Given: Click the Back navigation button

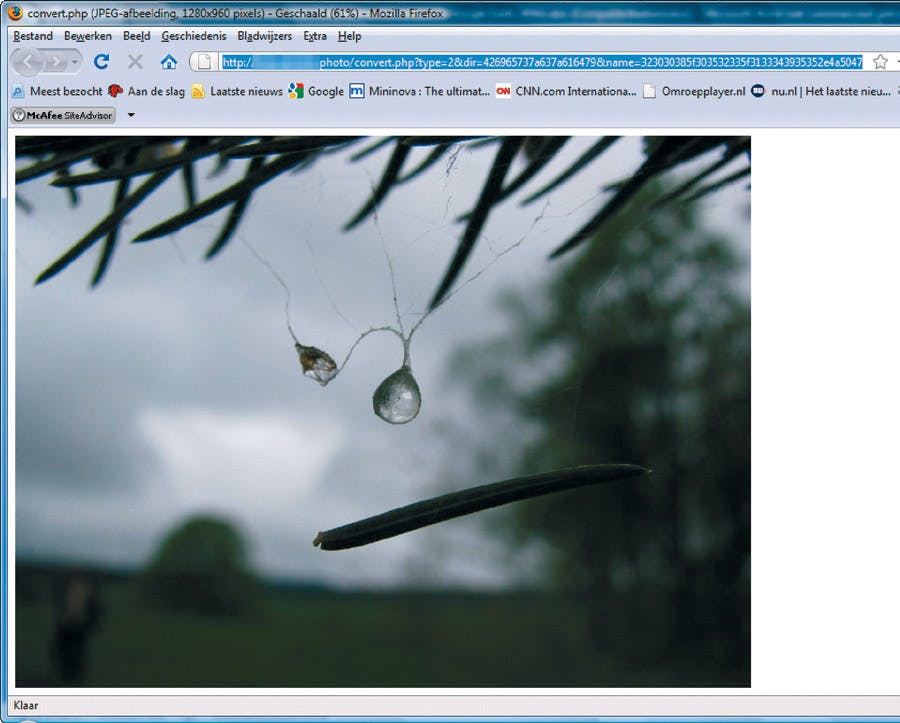Looking at the screenshot, I should tap(28, 62).
